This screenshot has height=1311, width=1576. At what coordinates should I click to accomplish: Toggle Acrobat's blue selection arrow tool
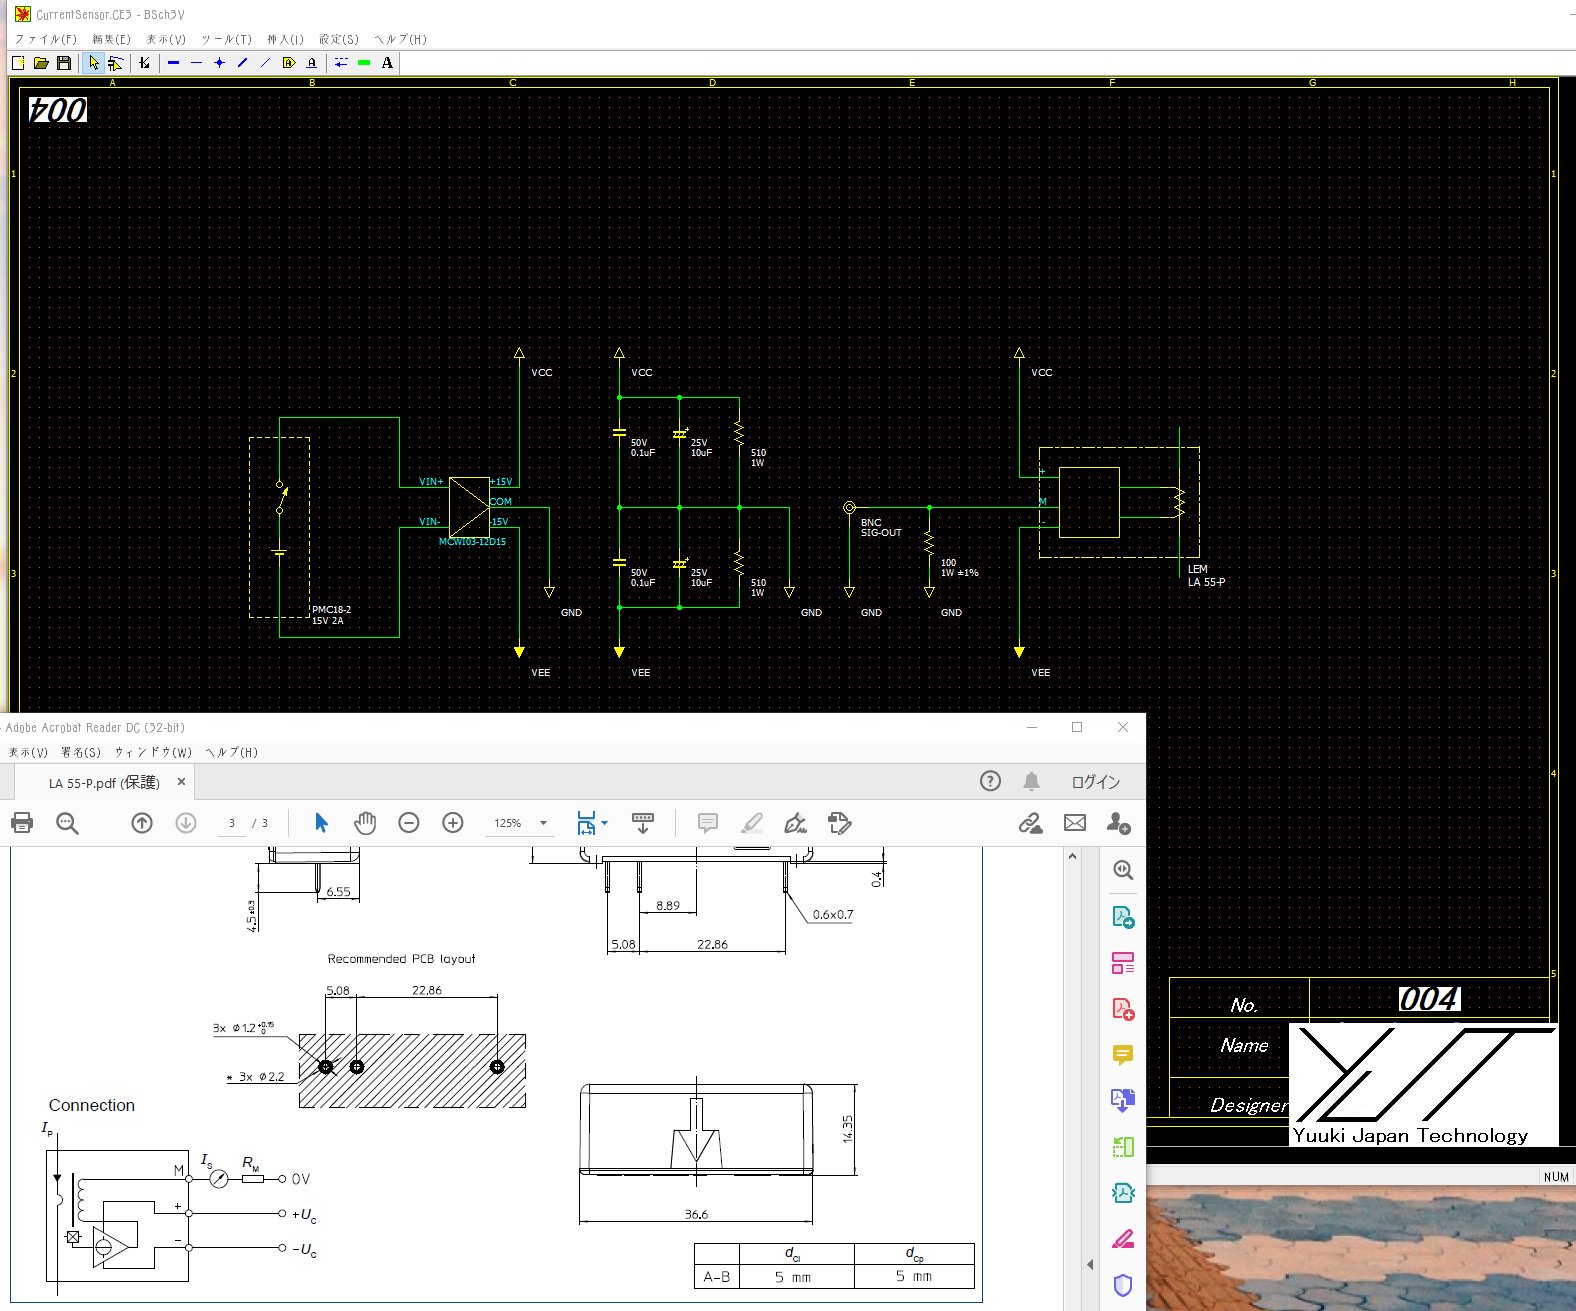click(x=321, y=823)
